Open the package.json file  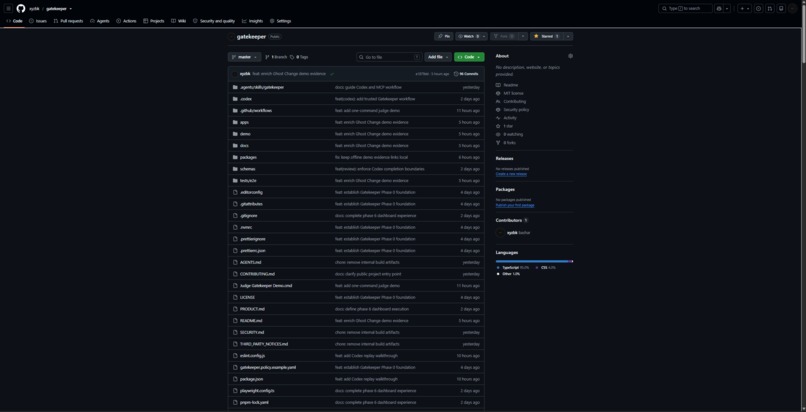point(251,379)
